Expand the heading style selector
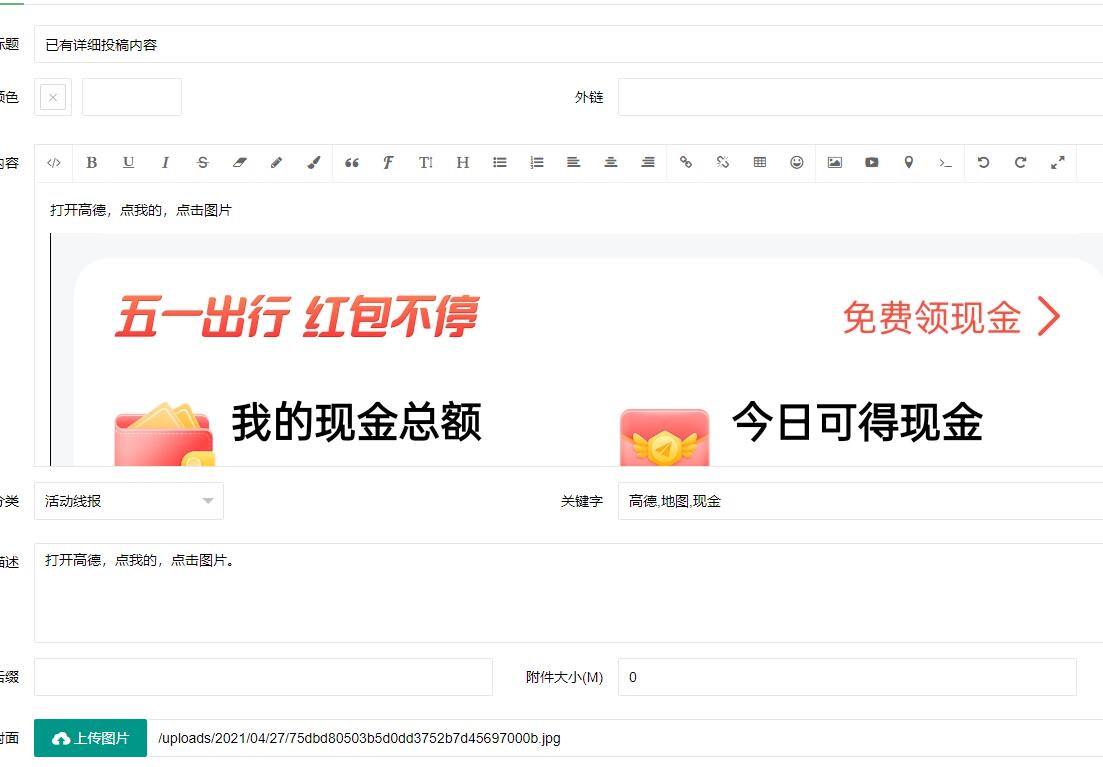This screenshot has width=1103, height=767. click(x=462, y=162)
